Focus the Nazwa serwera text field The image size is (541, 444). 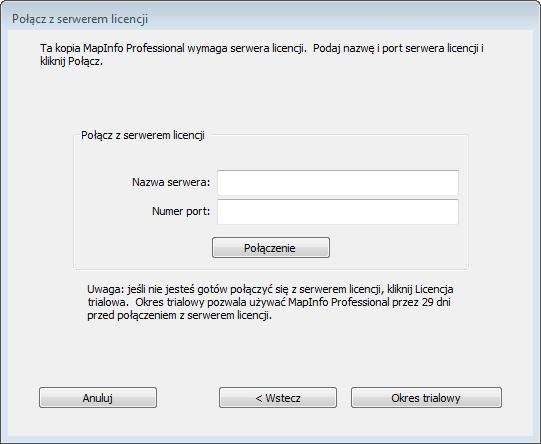tap(338, 182)
